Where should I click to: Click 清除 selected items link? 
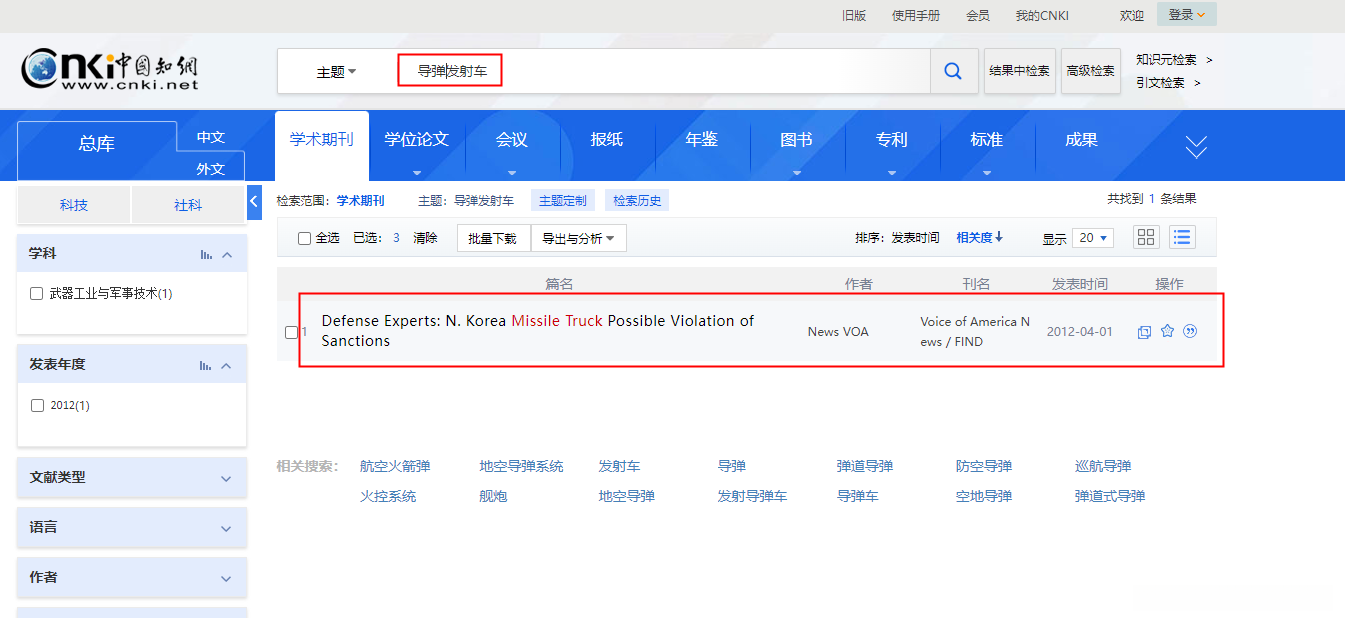point(426,238)
